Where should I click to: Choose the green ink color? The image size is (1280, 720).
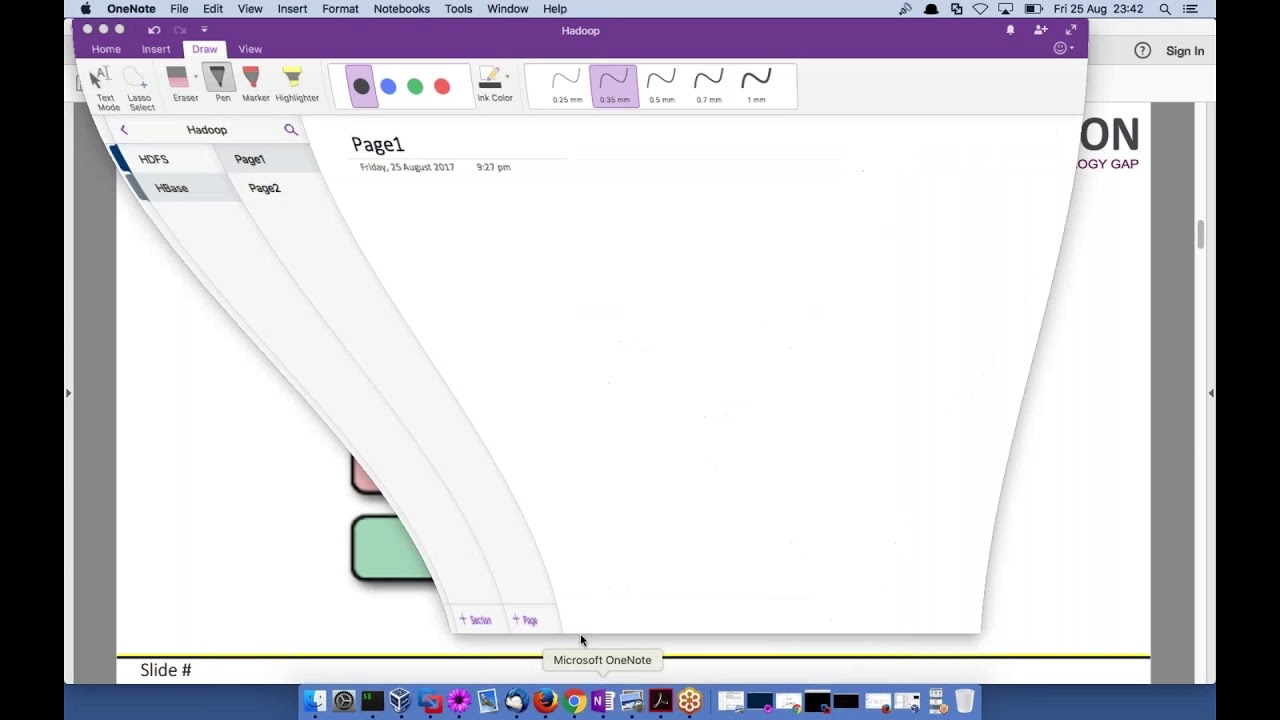click(415, 87)
